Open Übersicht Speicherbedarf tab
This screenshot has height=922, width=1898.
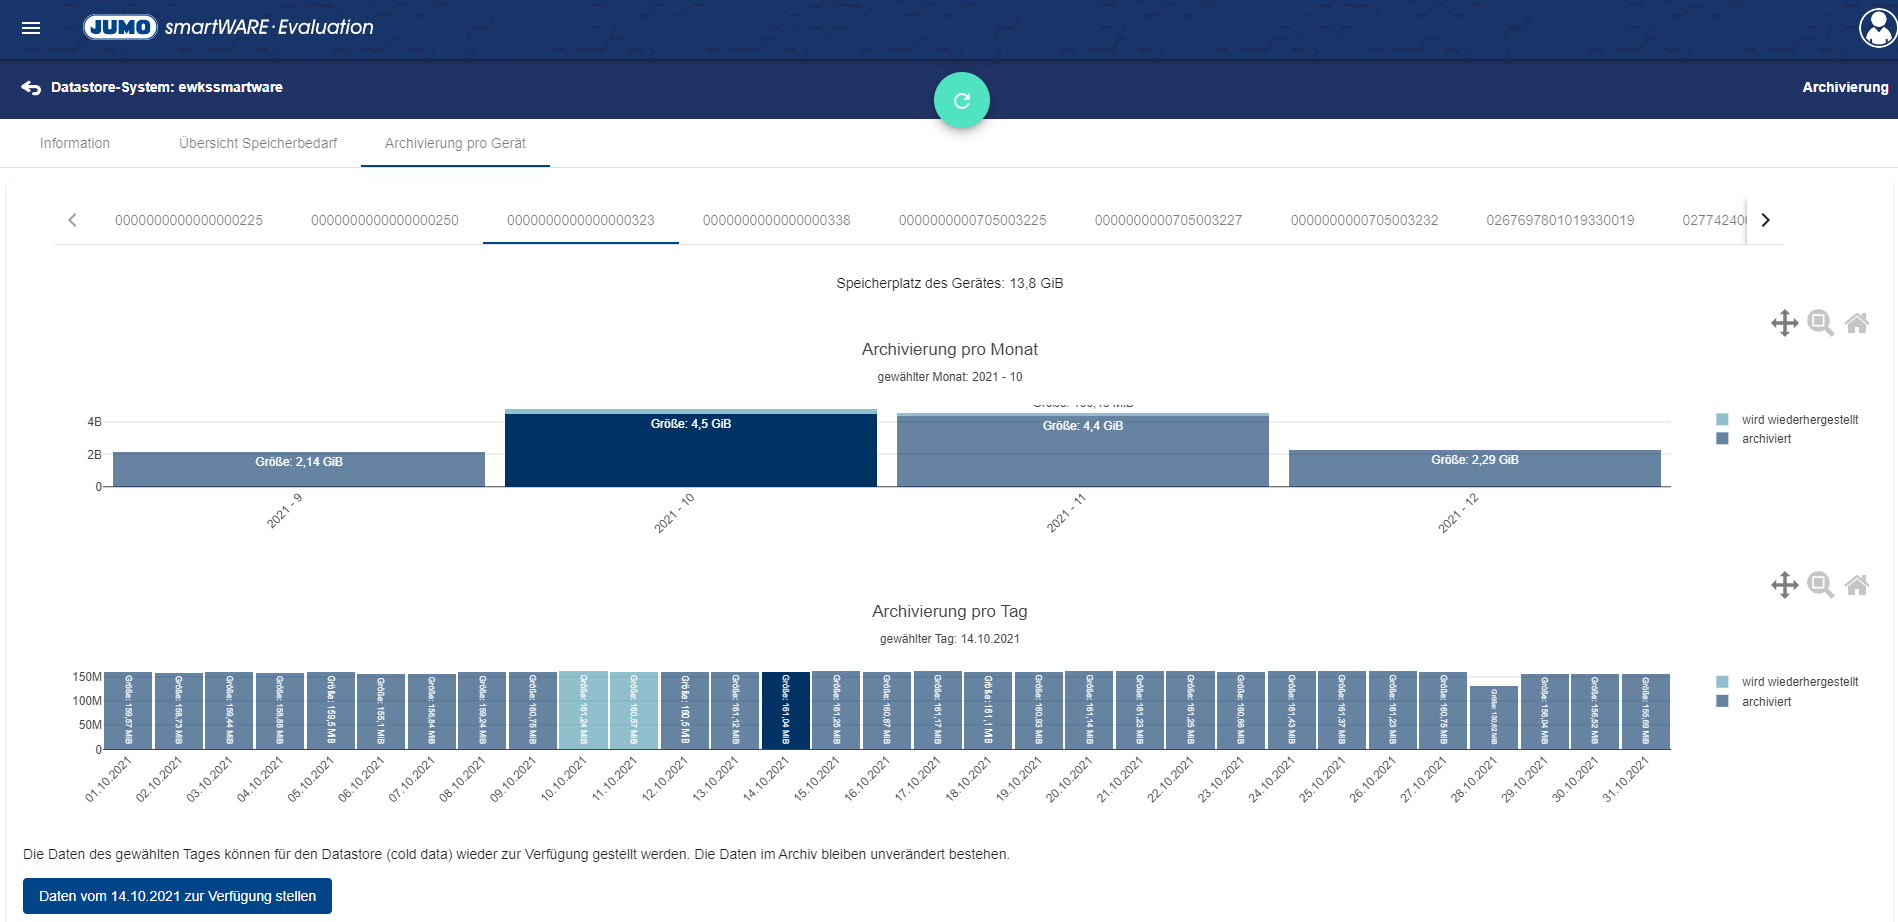(258, 143)
